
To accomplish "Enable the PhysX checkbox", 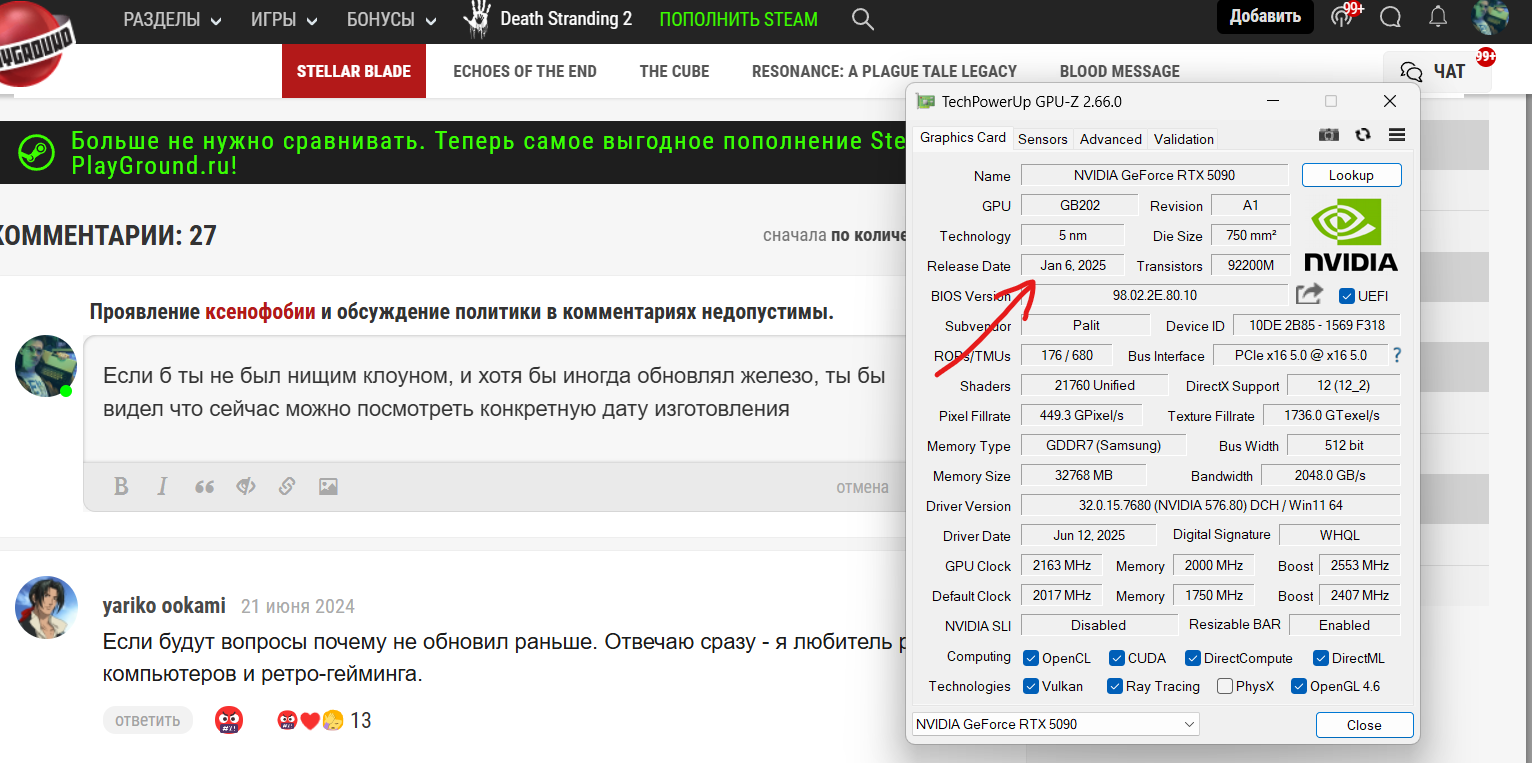I will 1224,686.
